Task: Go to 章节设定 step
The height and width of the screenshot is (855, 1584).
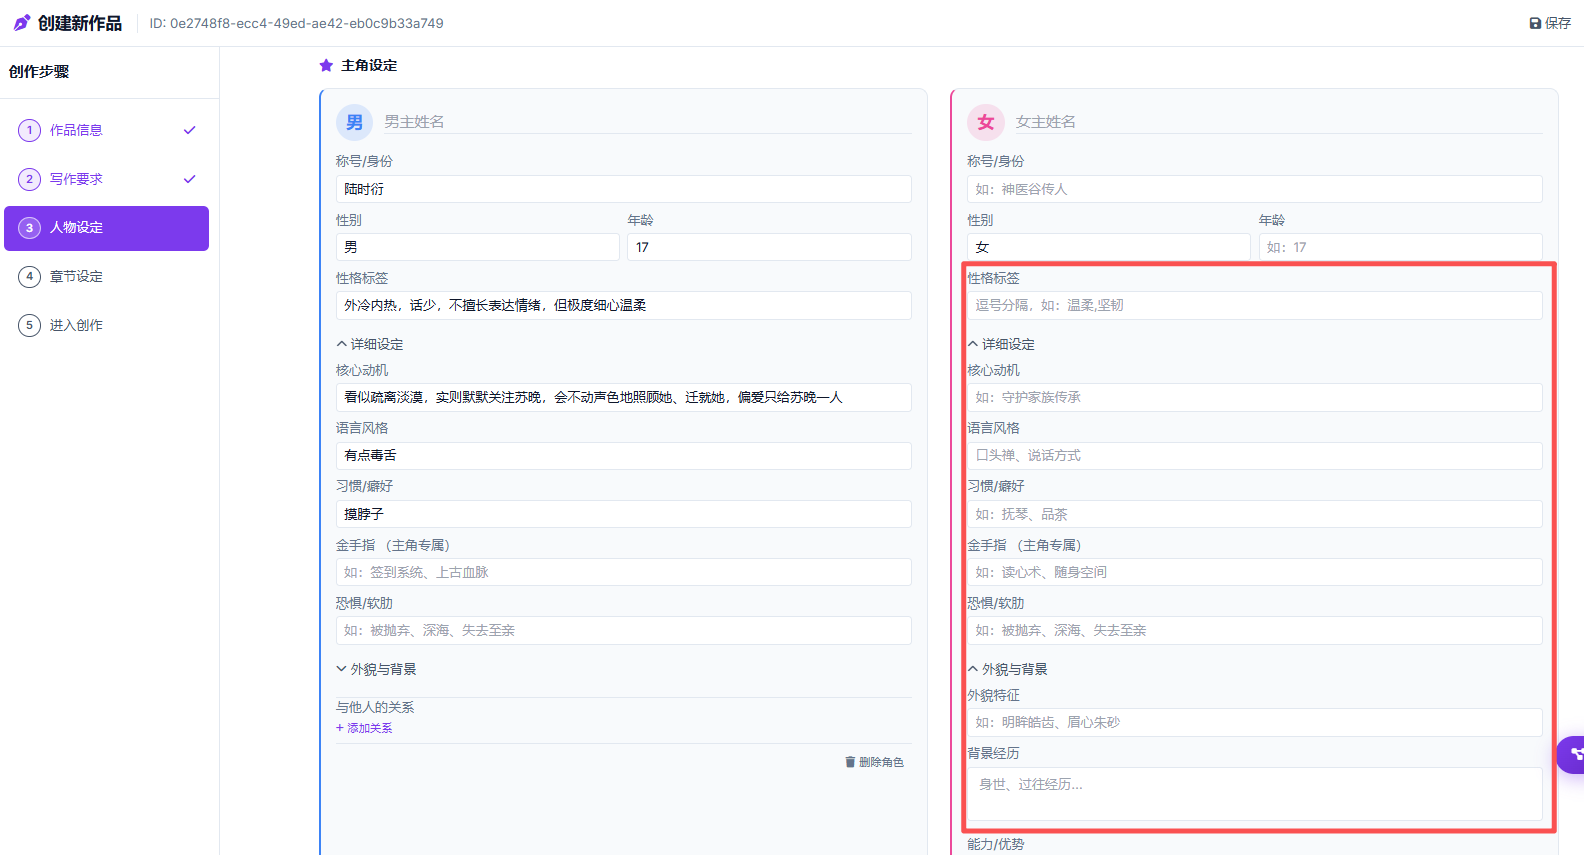Action: coord(106,277)
